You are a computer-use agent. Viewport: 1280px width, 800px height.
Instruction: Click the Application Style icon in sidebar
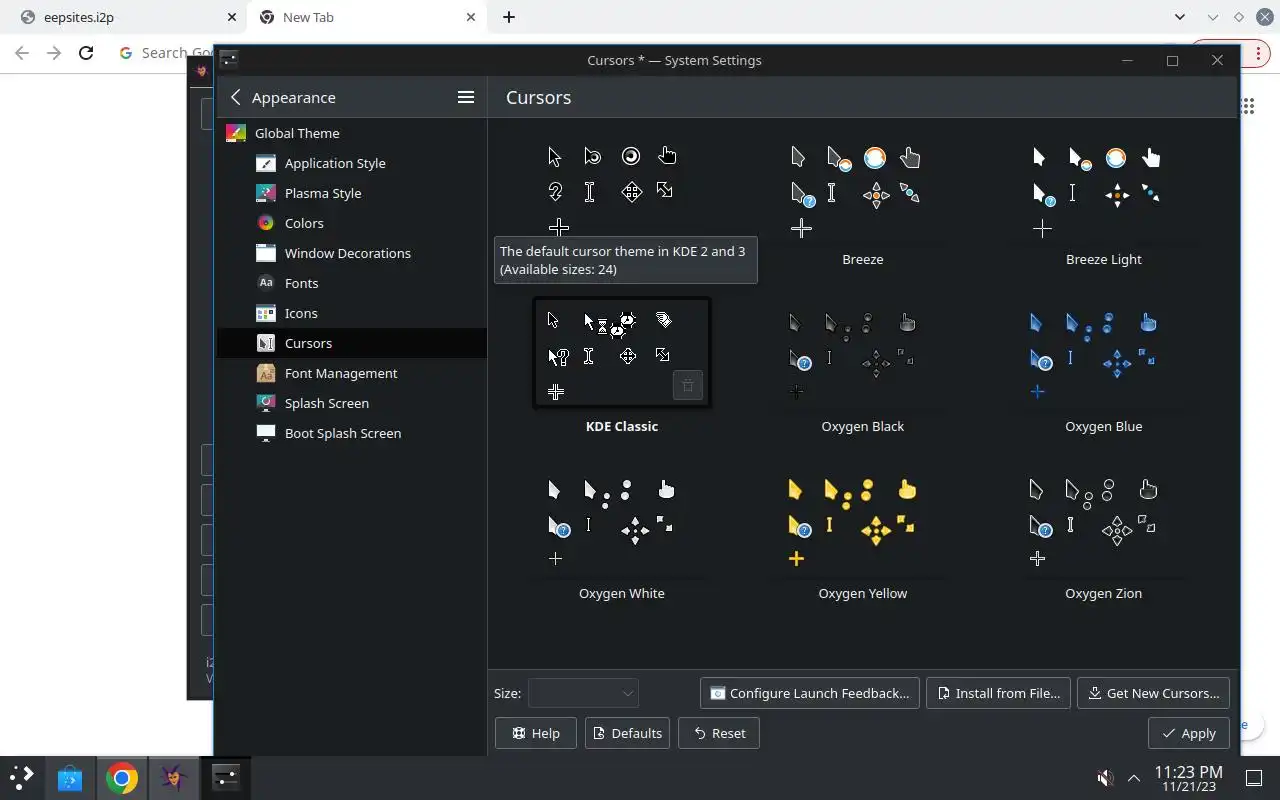(265, 163)
